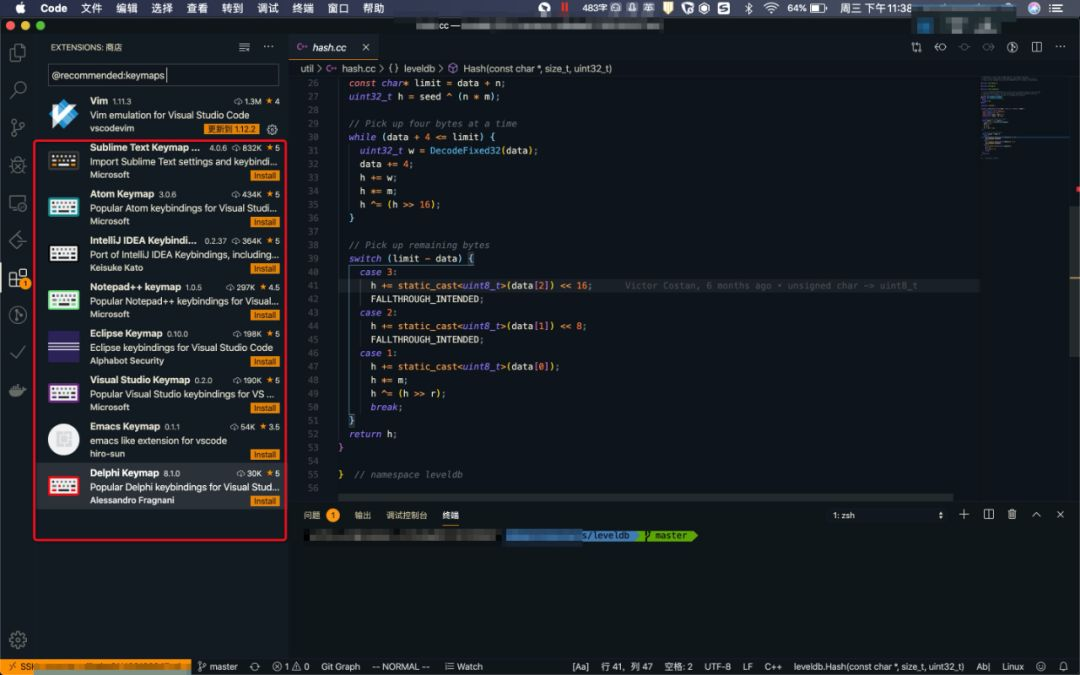Open Bluetooth menu in macOS menu bar
Viewport: 1080px width, 675px height.
click(x=749, y=8)
